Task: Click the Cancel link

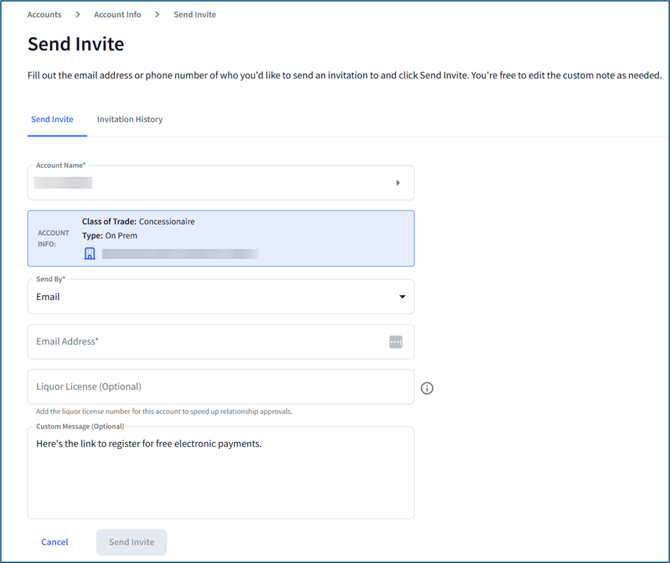Action: point(55,542)
